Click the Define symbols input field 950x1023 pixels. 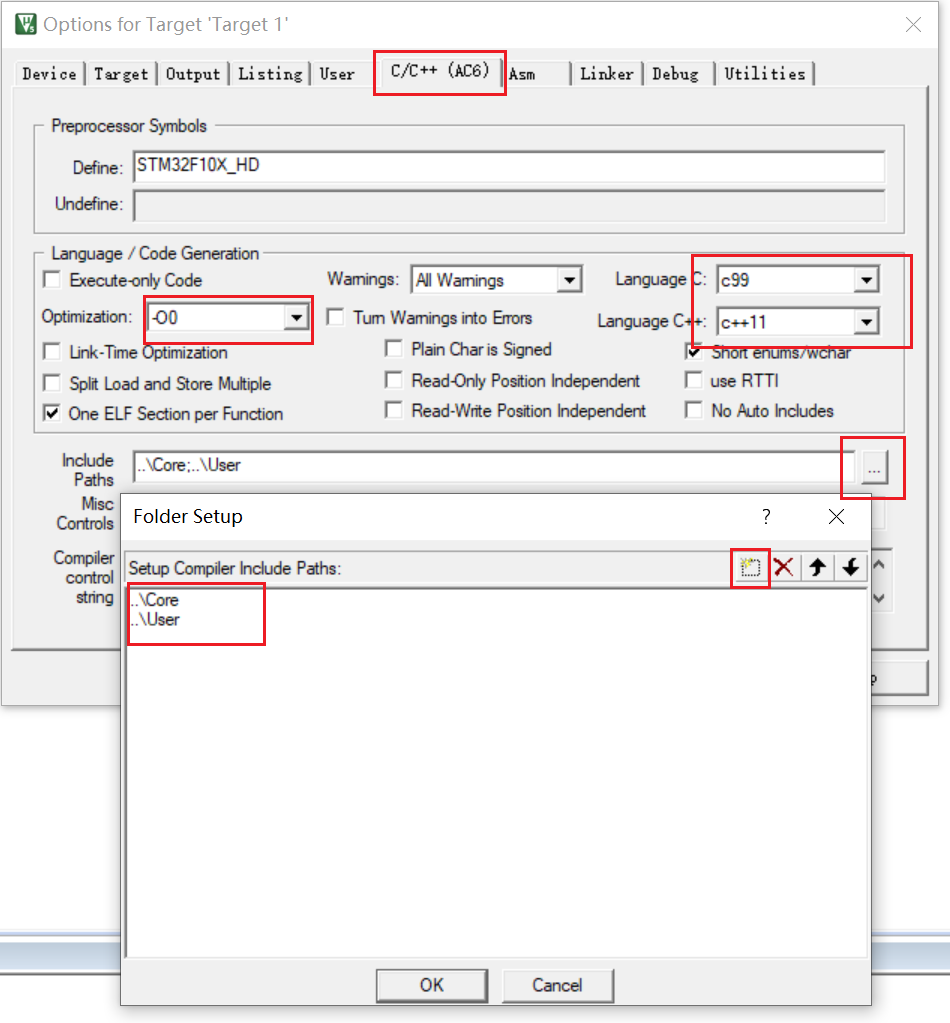(x=509, y=166)
